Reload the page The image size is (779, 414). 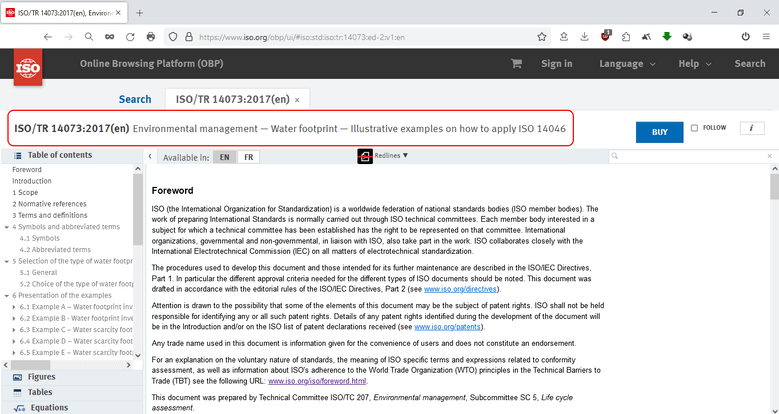tap(130, 37)
